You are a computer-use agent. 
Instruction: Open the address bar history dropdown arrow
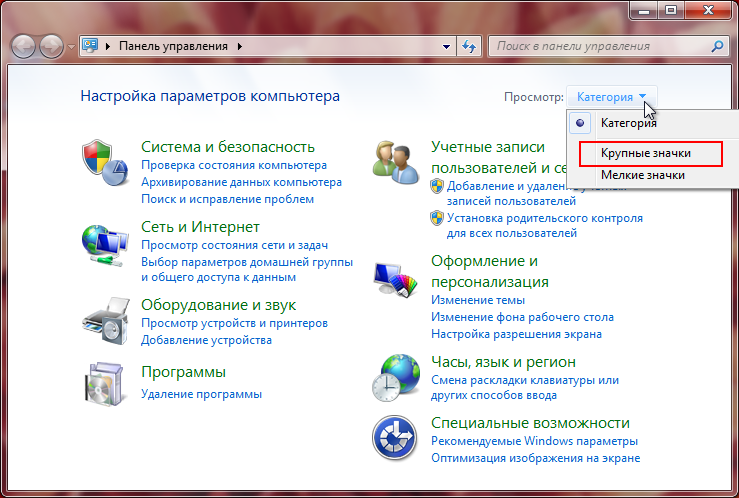pyautogui.click(x=446, y=47)
